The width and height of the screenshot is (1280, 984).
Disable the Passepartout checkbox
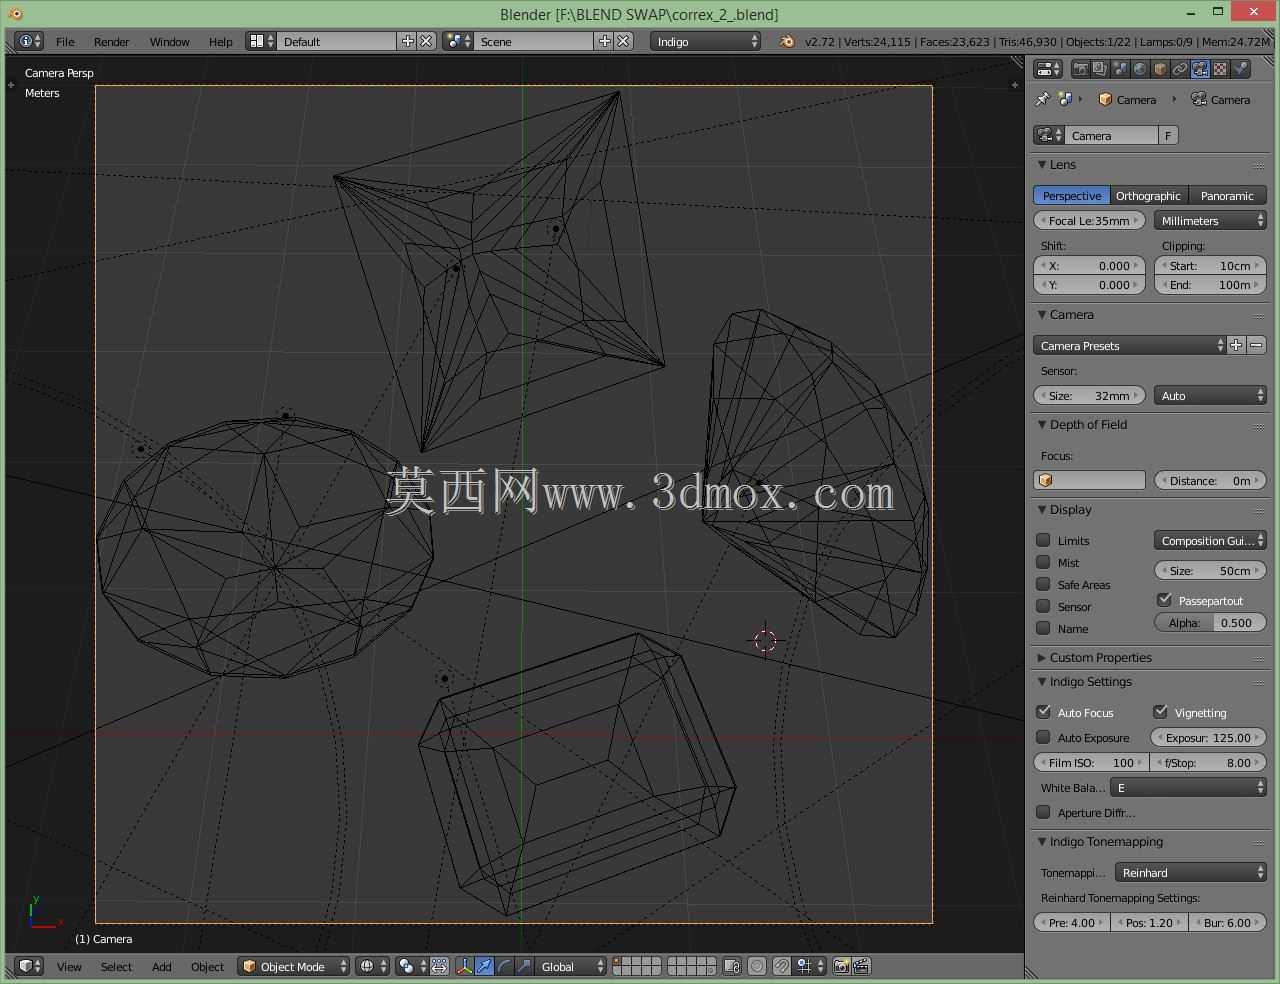click(1164, 600)
